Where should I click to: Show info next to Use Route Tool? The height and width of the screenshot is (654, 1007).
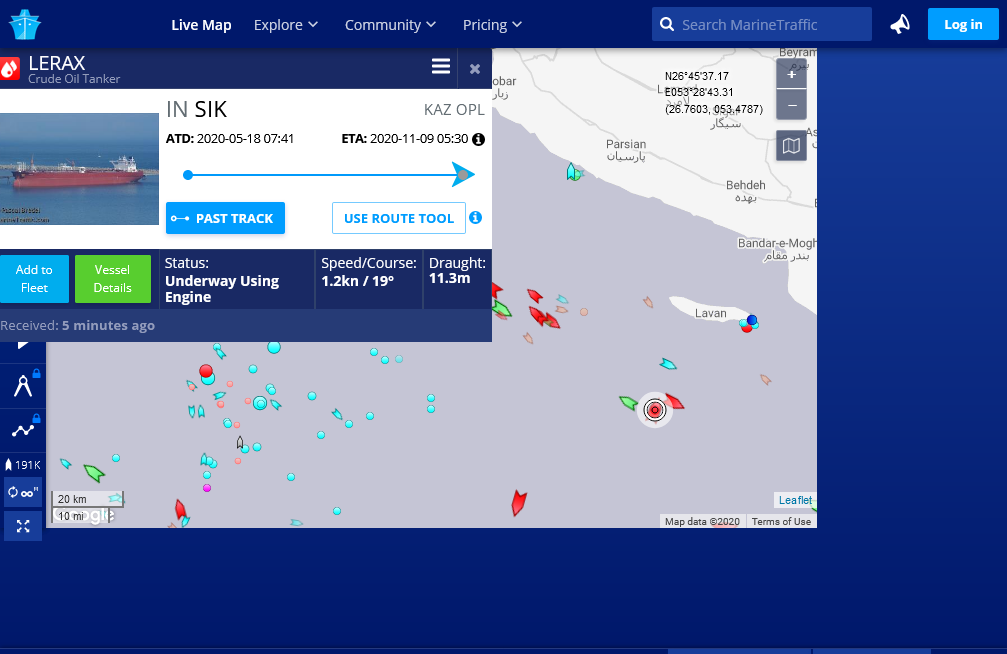click(x=475, y=218)
